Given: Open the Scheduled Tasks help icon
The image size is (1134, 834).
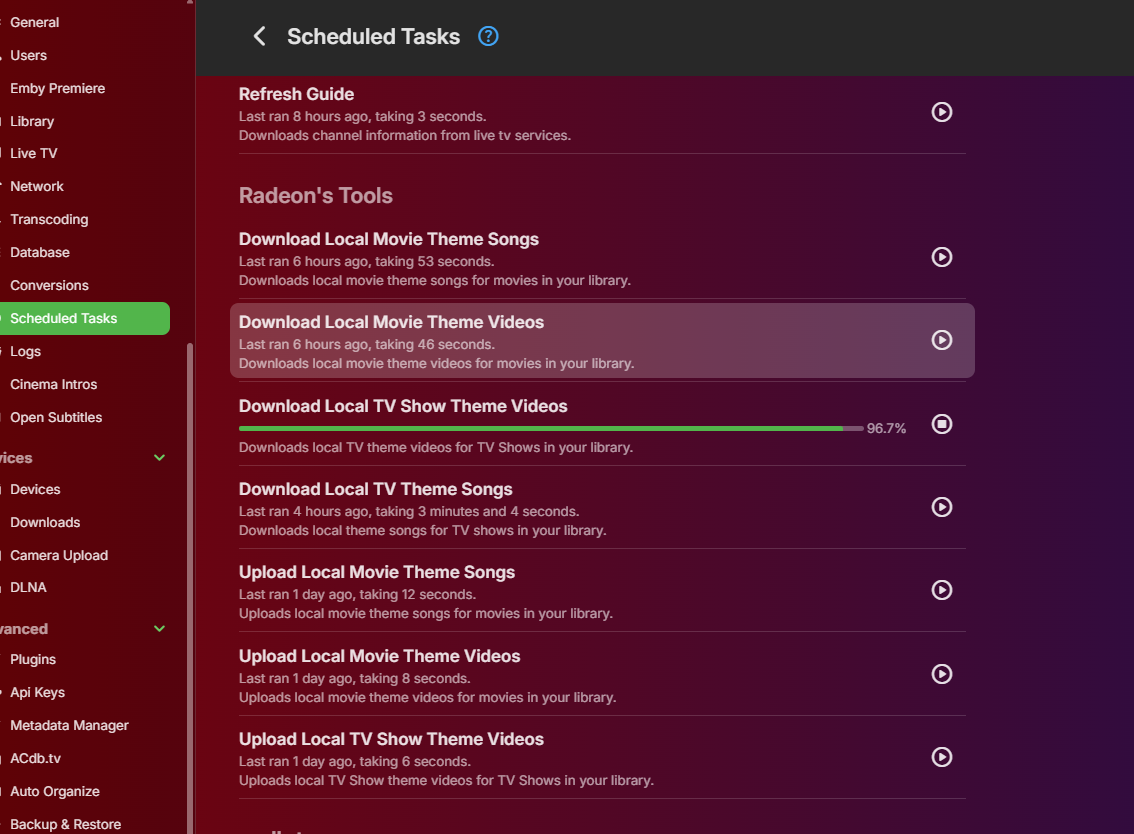Looking at the screenshot, I should pyautogui.click(x=488, y=37).
